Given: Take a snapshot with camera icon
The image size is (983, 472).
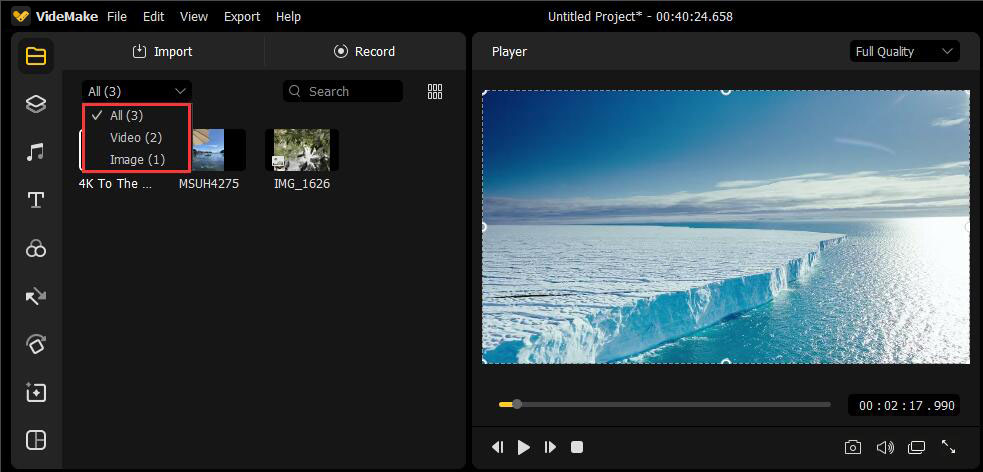Looking at the screenshot, I should [x=852, y=447].
